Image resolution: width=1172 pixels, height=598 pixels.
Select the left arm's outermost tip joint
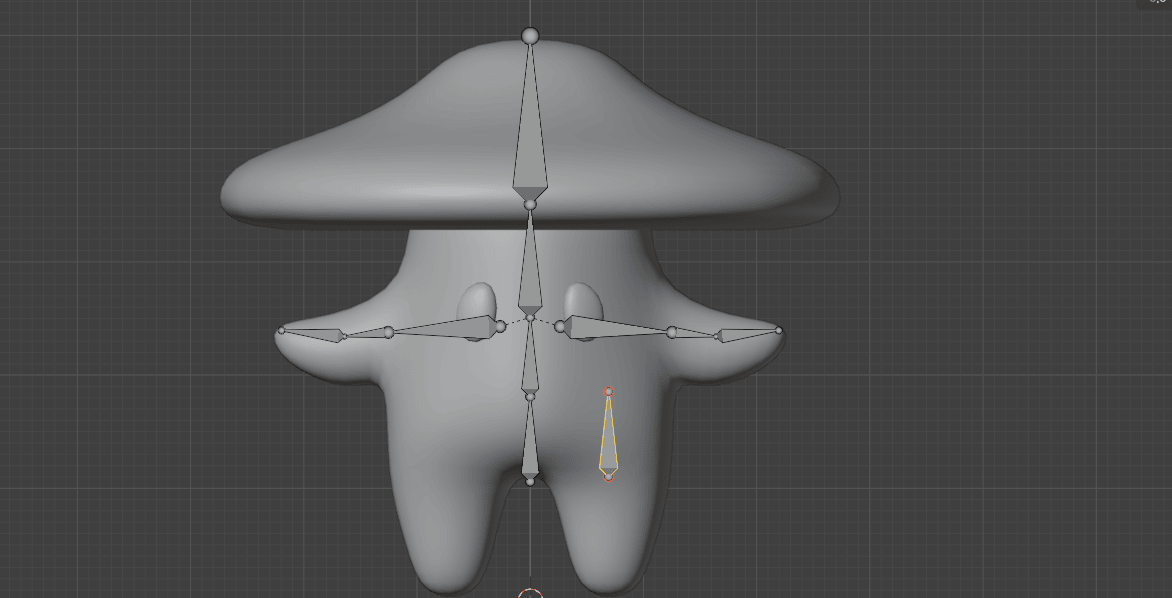click(x=281, y=330)
